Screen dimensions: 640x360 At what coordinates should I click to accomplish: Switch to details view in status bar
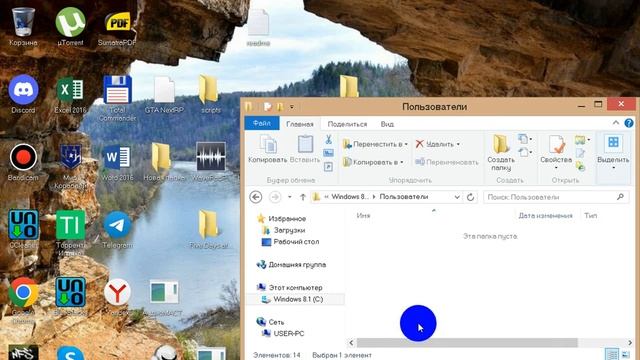click(x=612, y=354)
